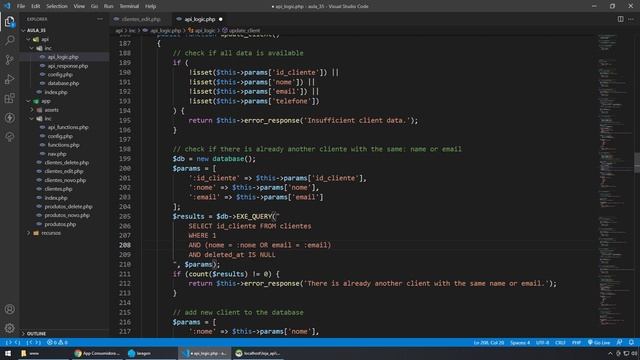Click the UTF-8 encoding indicator

542,342
